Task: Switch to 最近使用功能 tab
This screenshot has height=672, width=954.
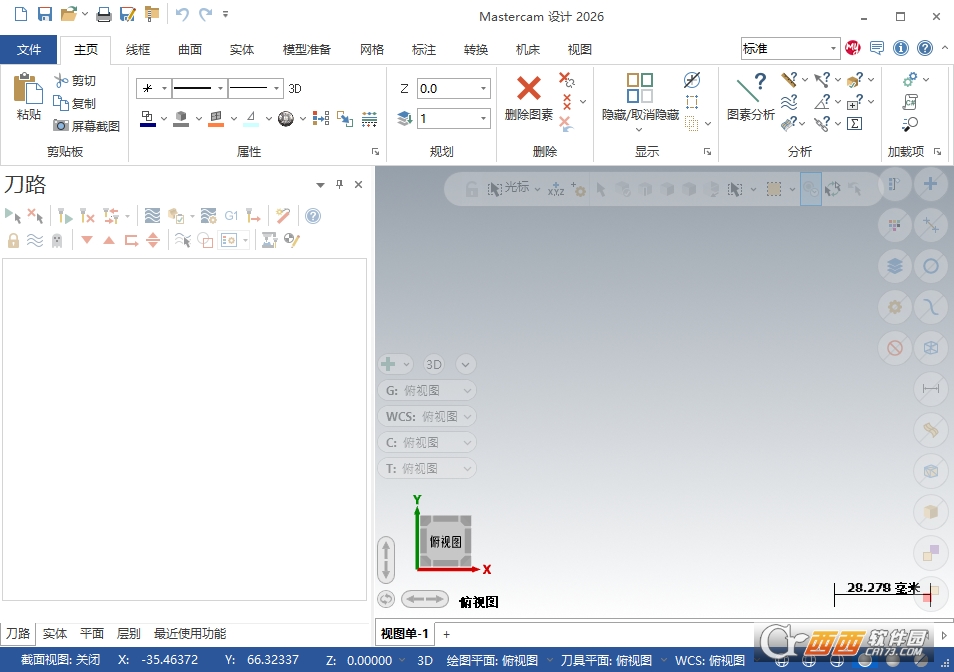Action: (x=190, y=634)
